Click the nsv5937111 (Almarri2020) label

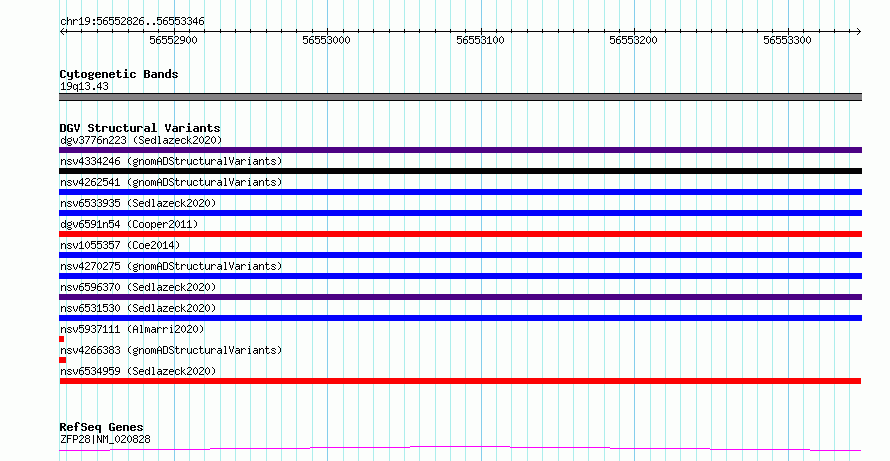click(x=132, y=329)
